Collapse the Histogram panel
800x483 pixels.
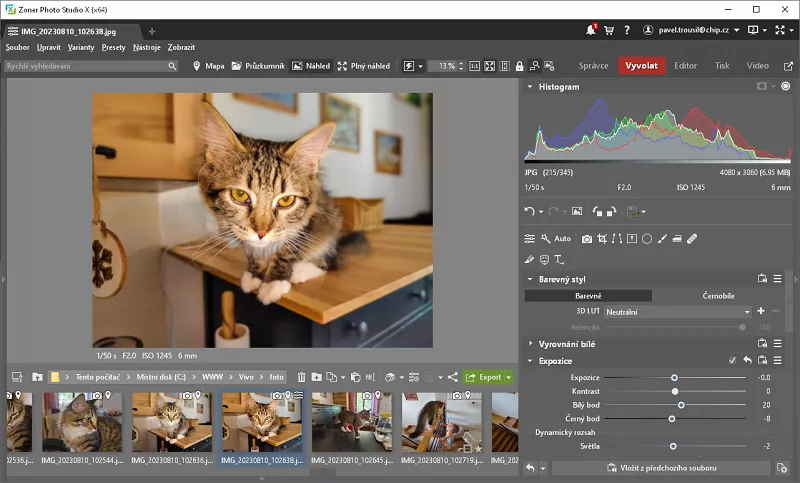tap(530, 87)
